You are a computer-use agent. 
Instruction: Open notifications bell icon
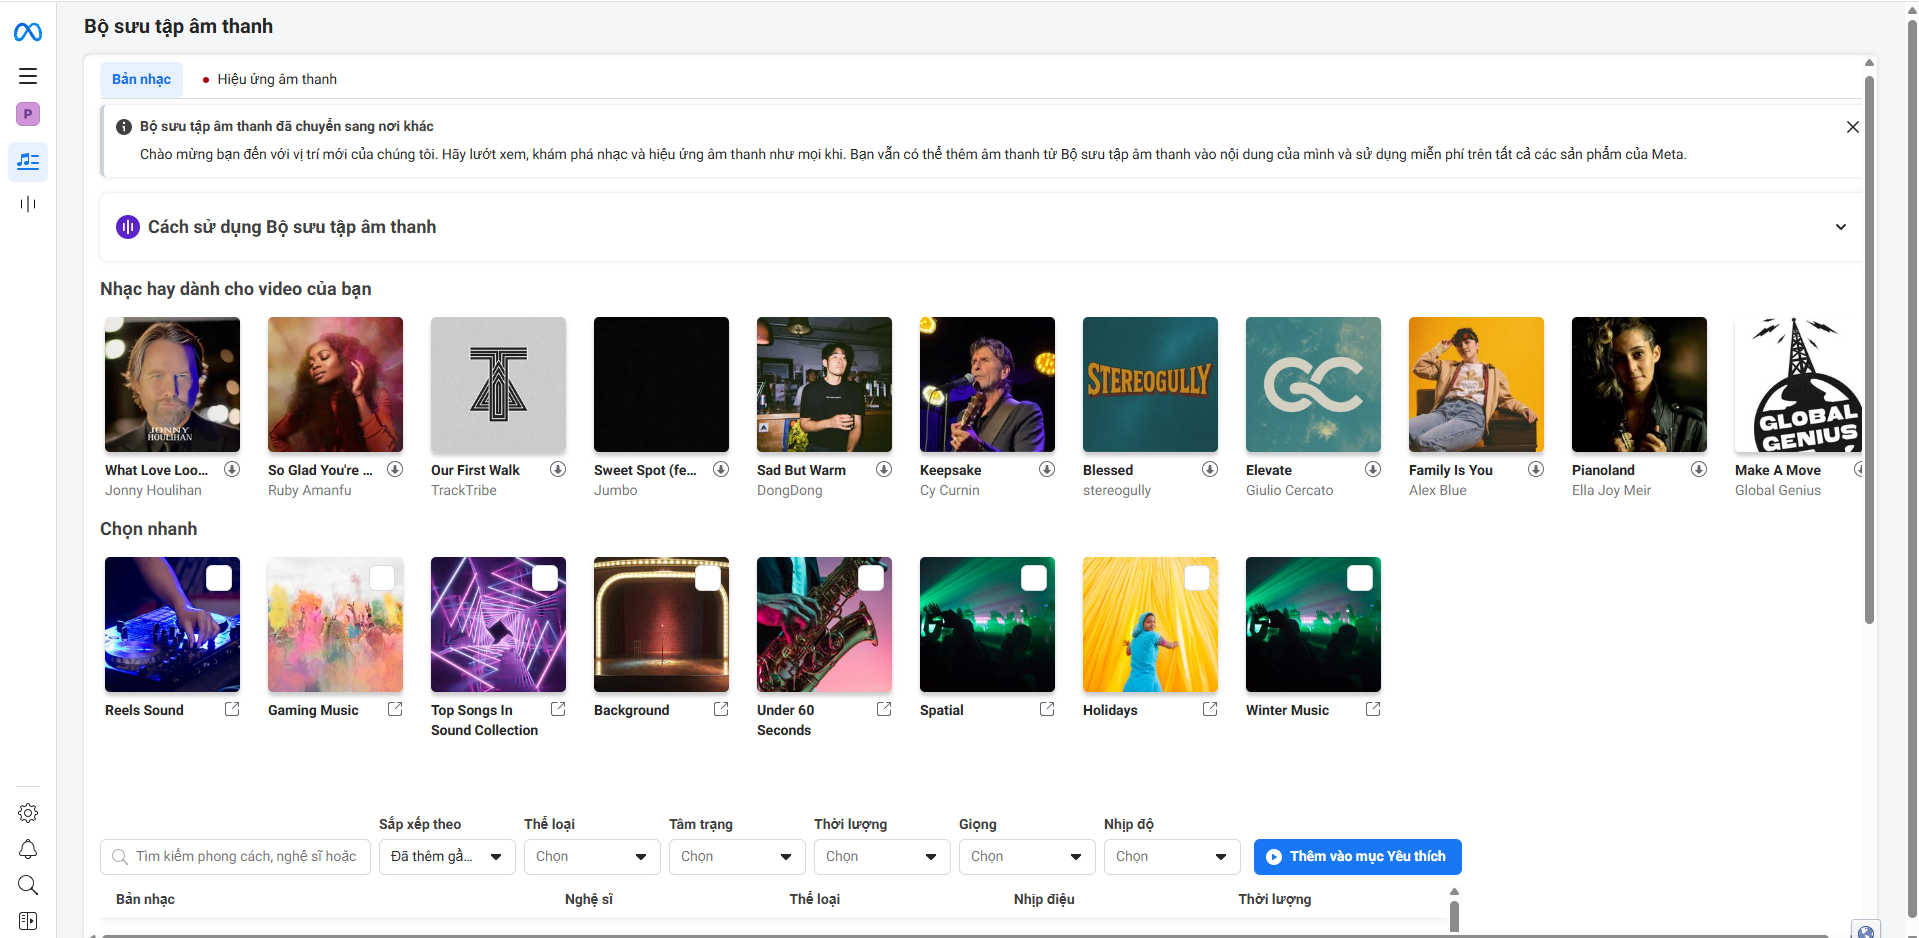(x=28, y=849)
